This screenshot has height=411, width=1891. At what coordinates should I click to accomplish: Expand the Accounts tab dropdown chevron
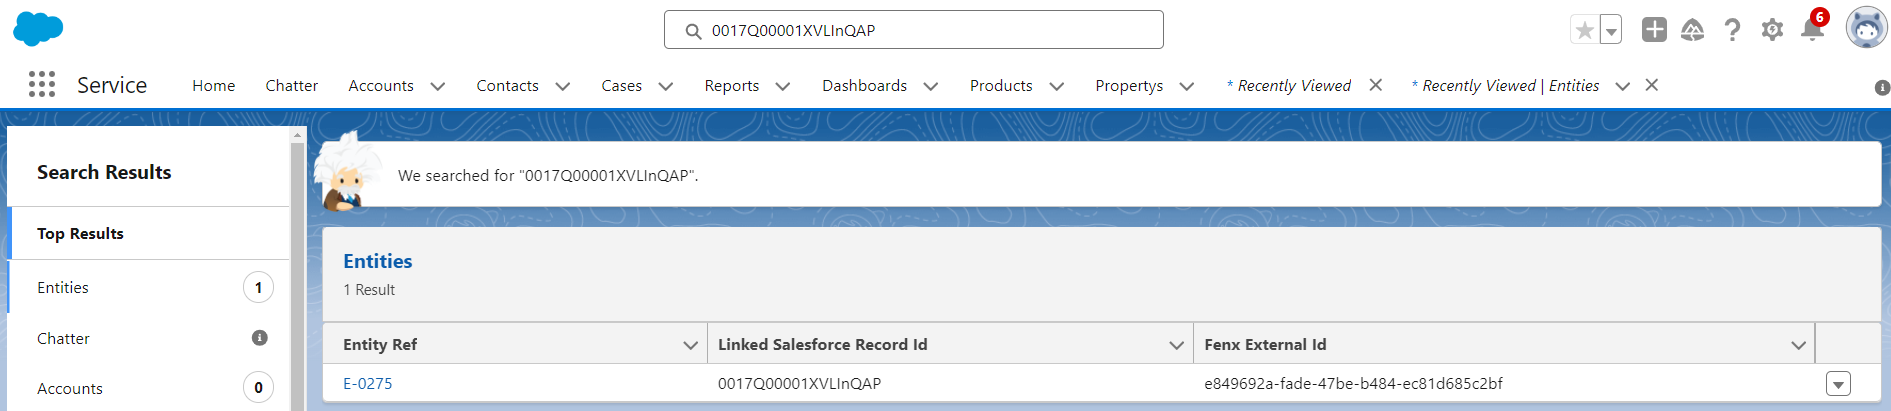438,86
